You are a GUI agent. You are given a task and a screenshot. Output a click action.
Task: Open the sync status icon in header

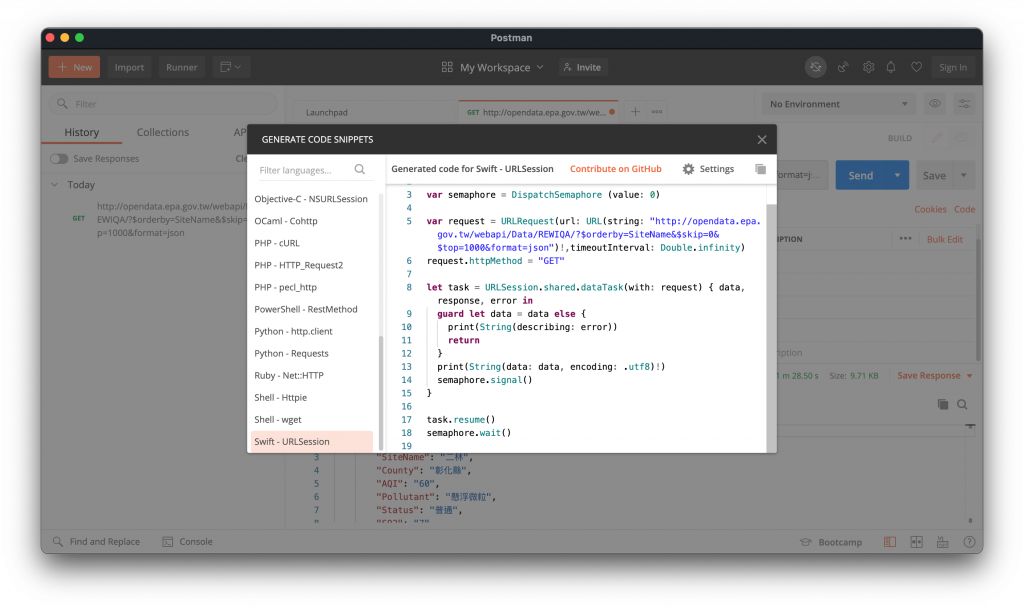(x=816, y=67)
